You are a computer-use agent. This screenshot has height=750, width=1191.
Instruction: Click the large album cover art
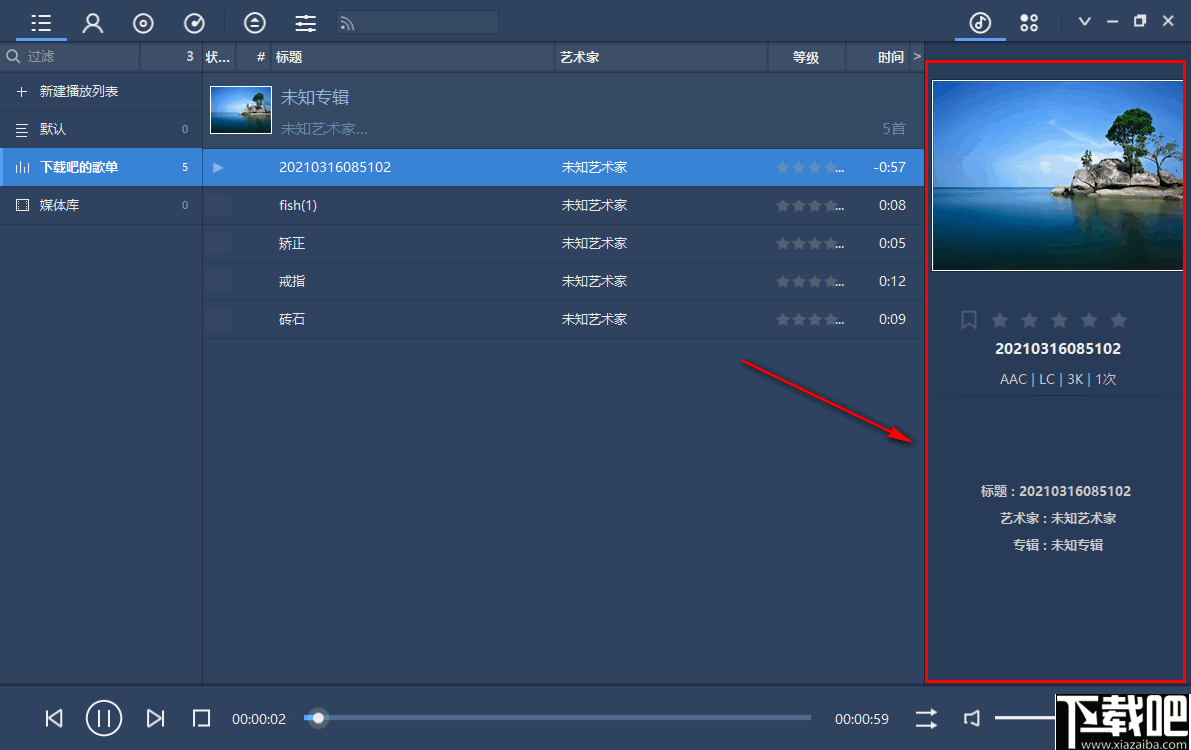(1057, 176)
